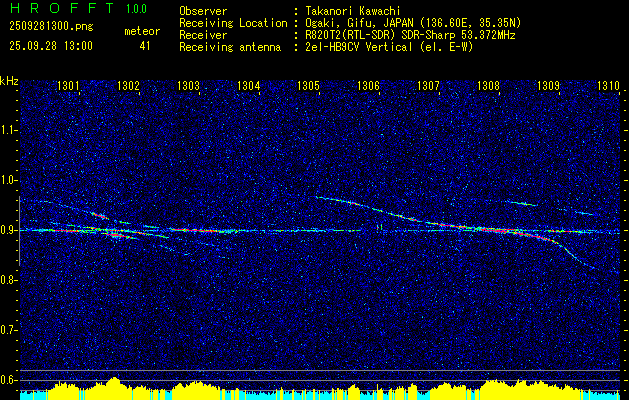The image size is (629, 400).
Task: Click the 1302 time marker
Action: [128, 86]
